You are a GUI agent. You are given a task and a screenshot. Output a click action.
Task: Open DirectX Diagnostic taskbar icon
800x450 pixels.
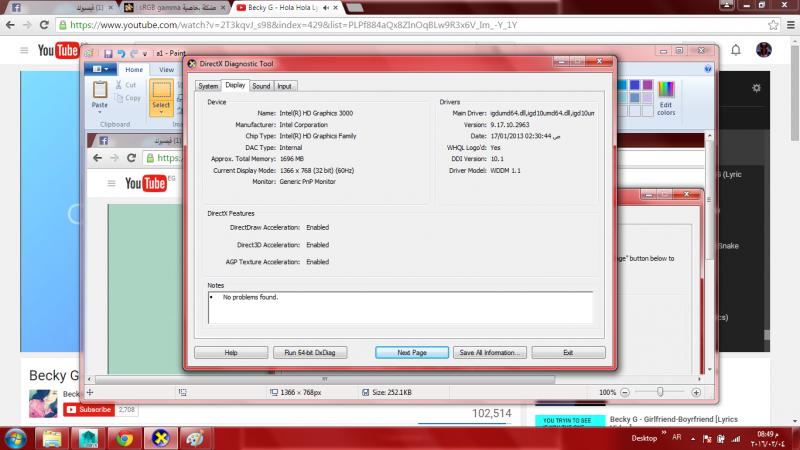(x=160, y=438)
